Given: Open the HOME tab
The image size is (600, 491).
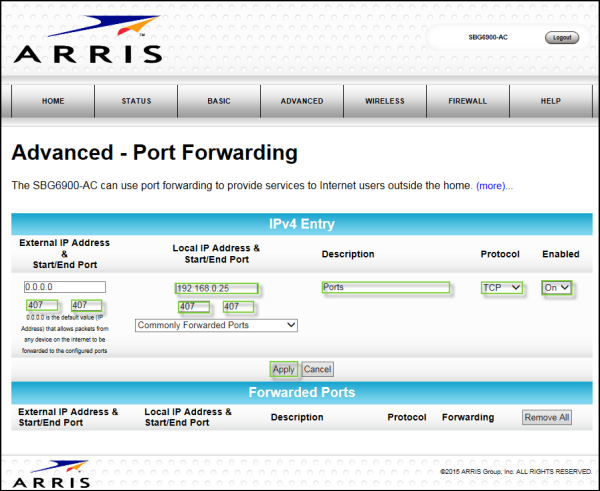Looking at the screenshot, I should (53, 101).
